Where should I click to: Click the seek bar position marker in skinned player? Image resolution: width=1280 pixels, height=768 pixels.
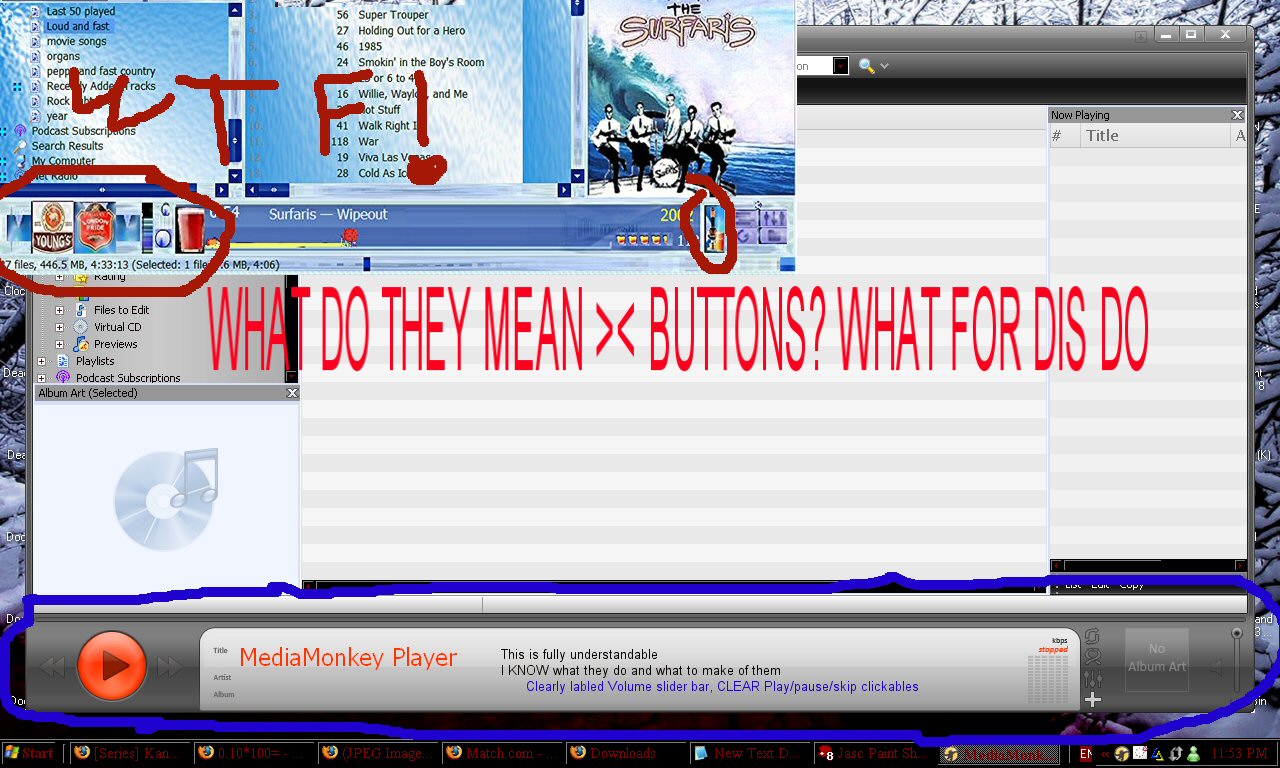pos(350,237)
